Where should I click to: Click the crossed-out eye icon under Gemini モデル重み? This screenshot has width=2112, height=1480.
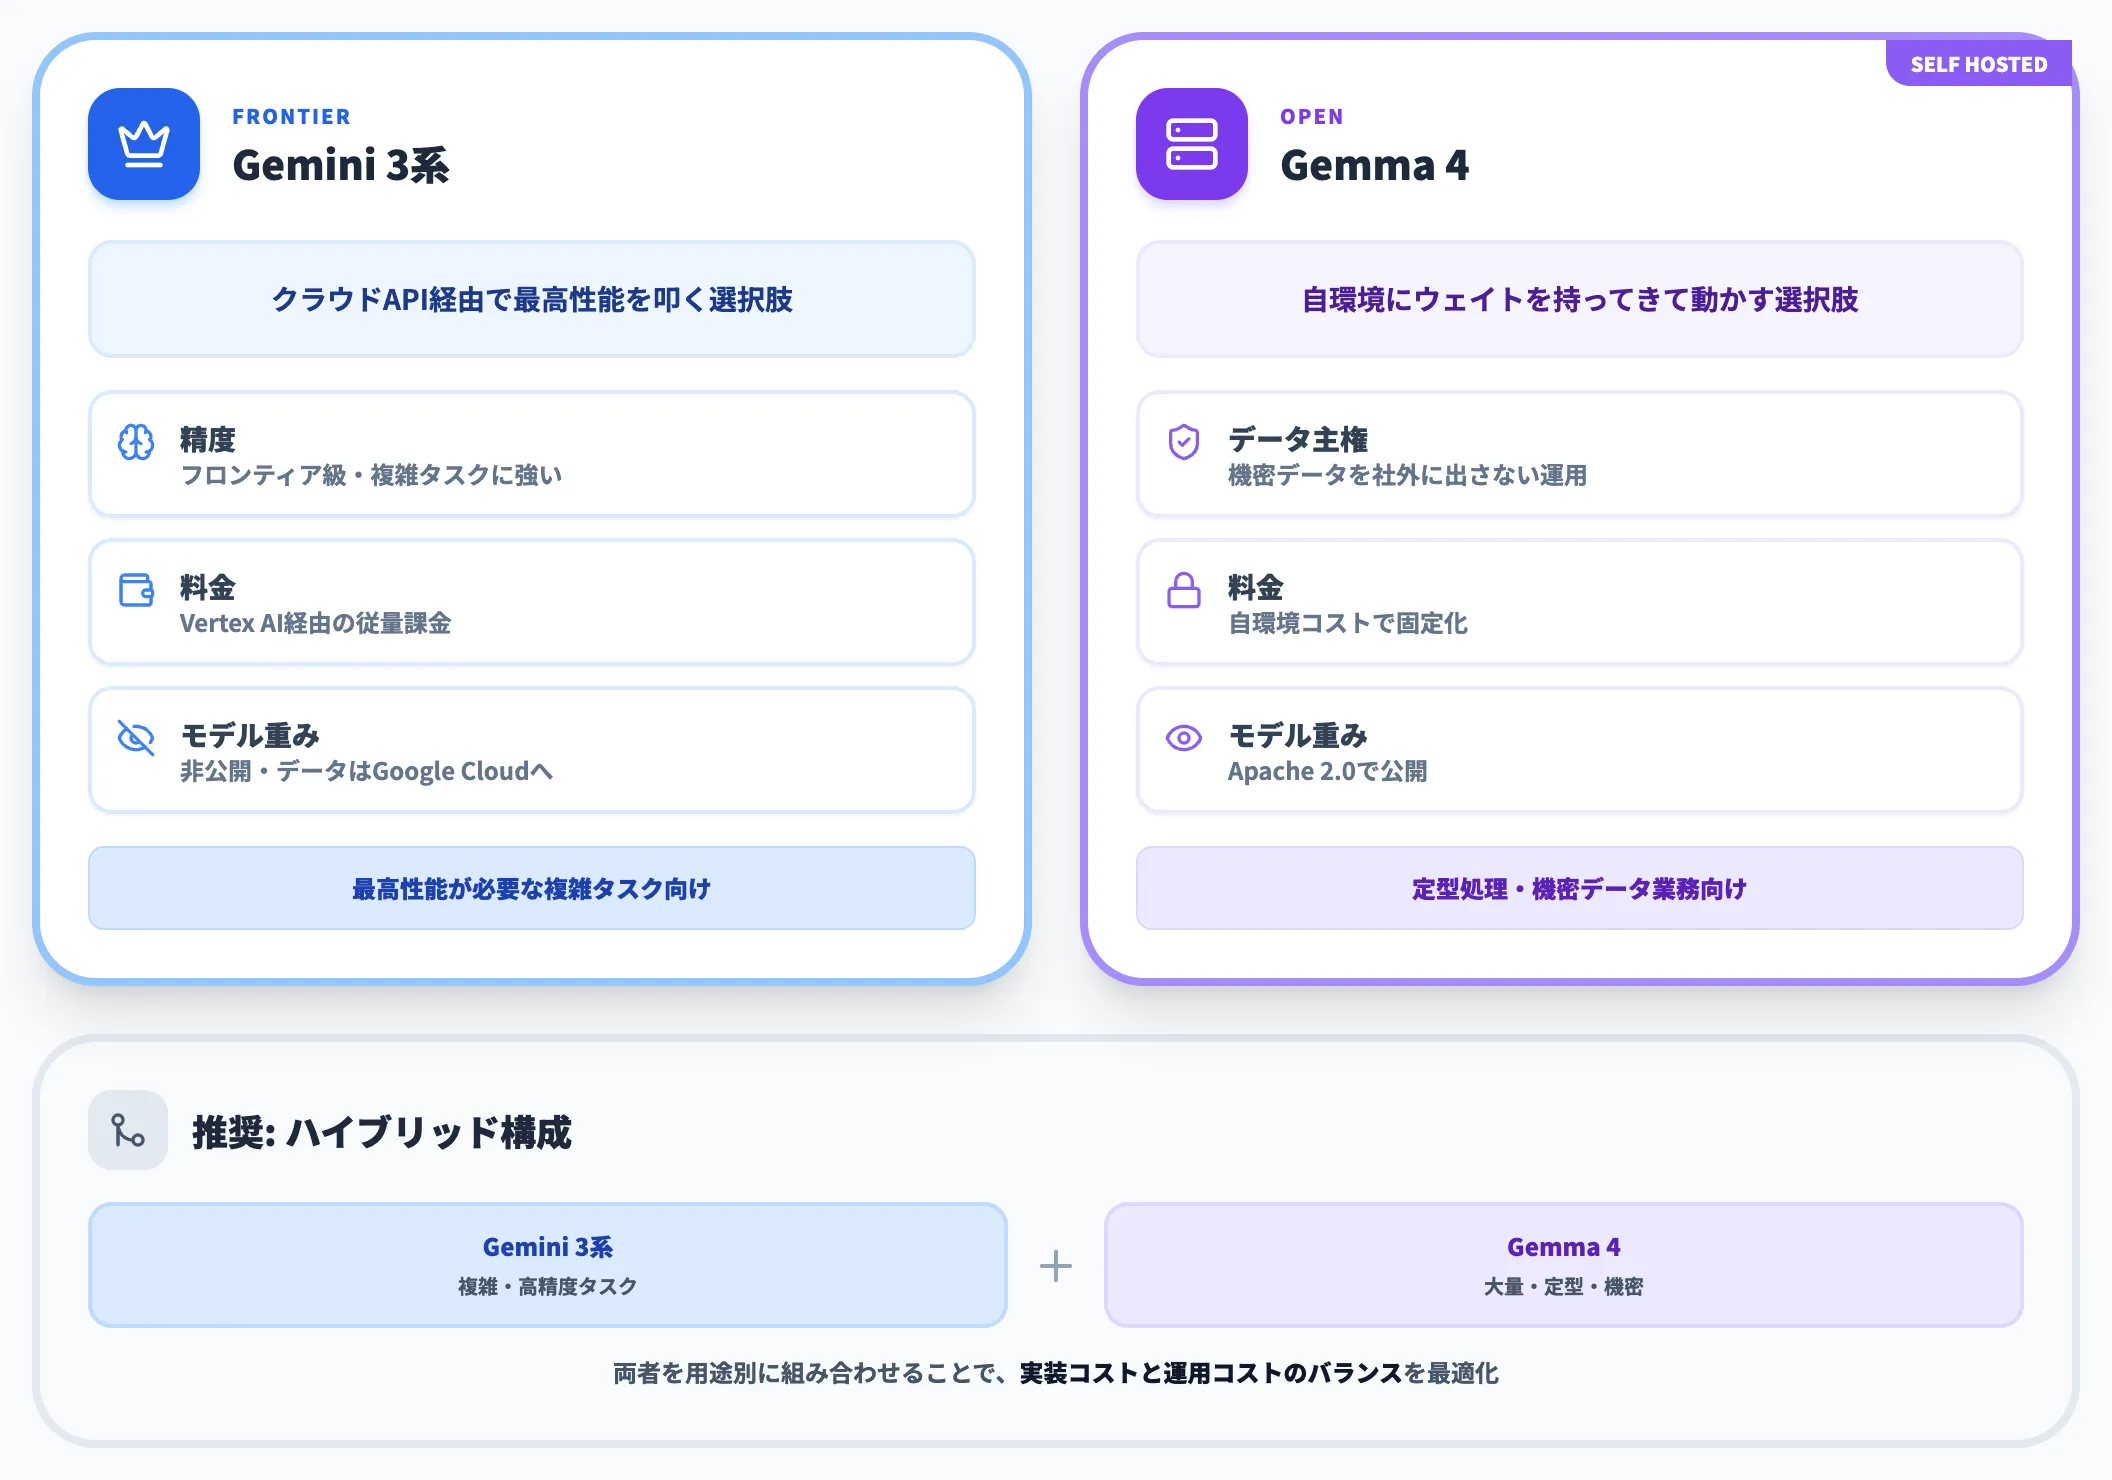[136, 738]
